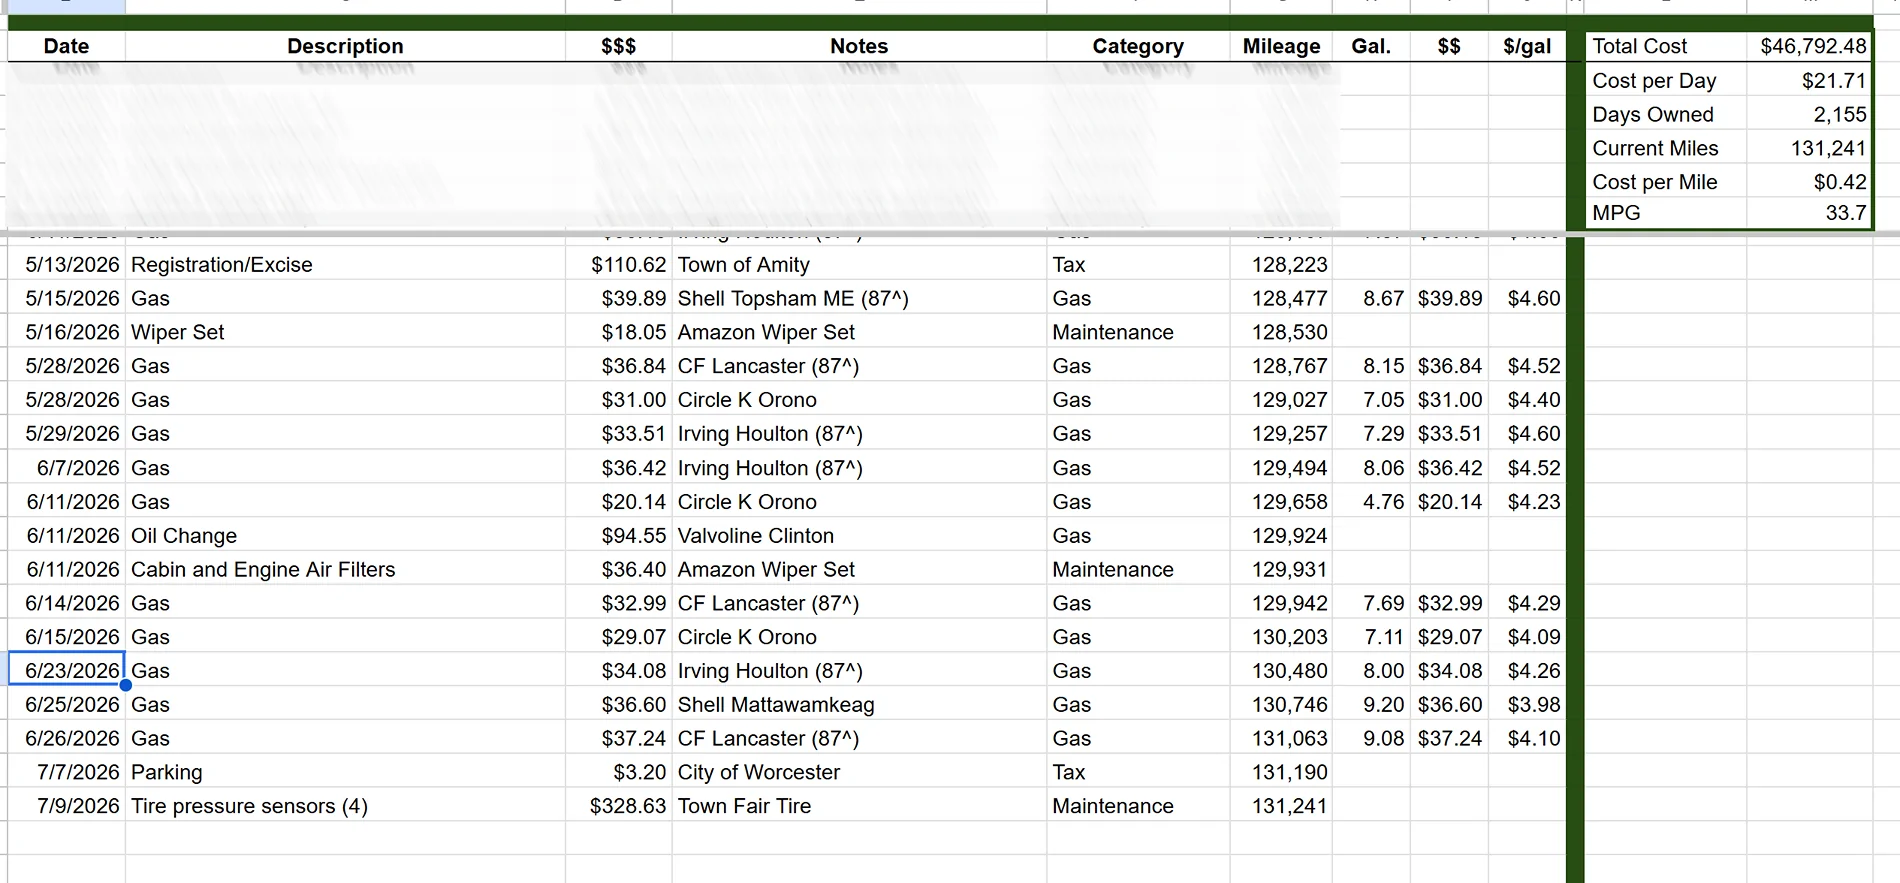Select the $/gal column header
Image resolution: width=1900 pixels, height=883 pixels.
pos(1527,46)
